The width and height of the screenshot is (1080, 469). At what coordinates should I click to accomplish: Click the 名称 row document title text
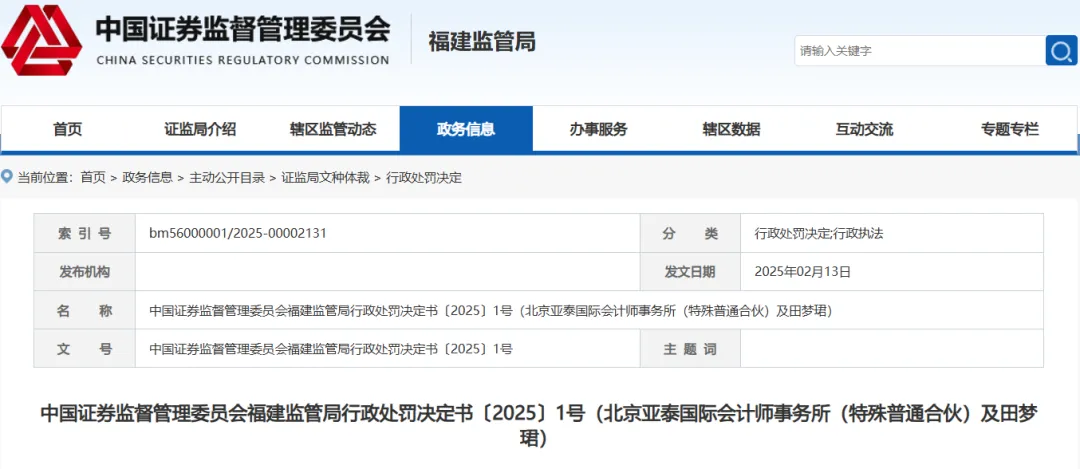click(492, 311)
